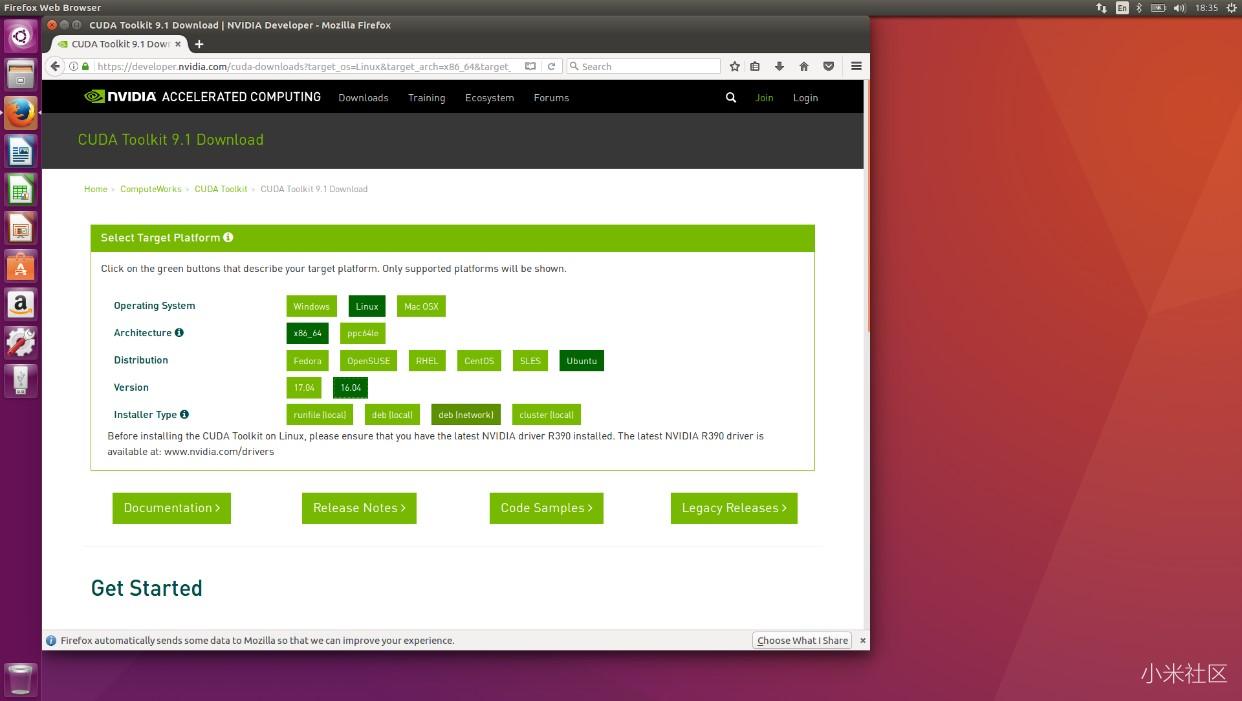Click the Login link
Viewport: 1242px width, 701px height.
point(806,98)
